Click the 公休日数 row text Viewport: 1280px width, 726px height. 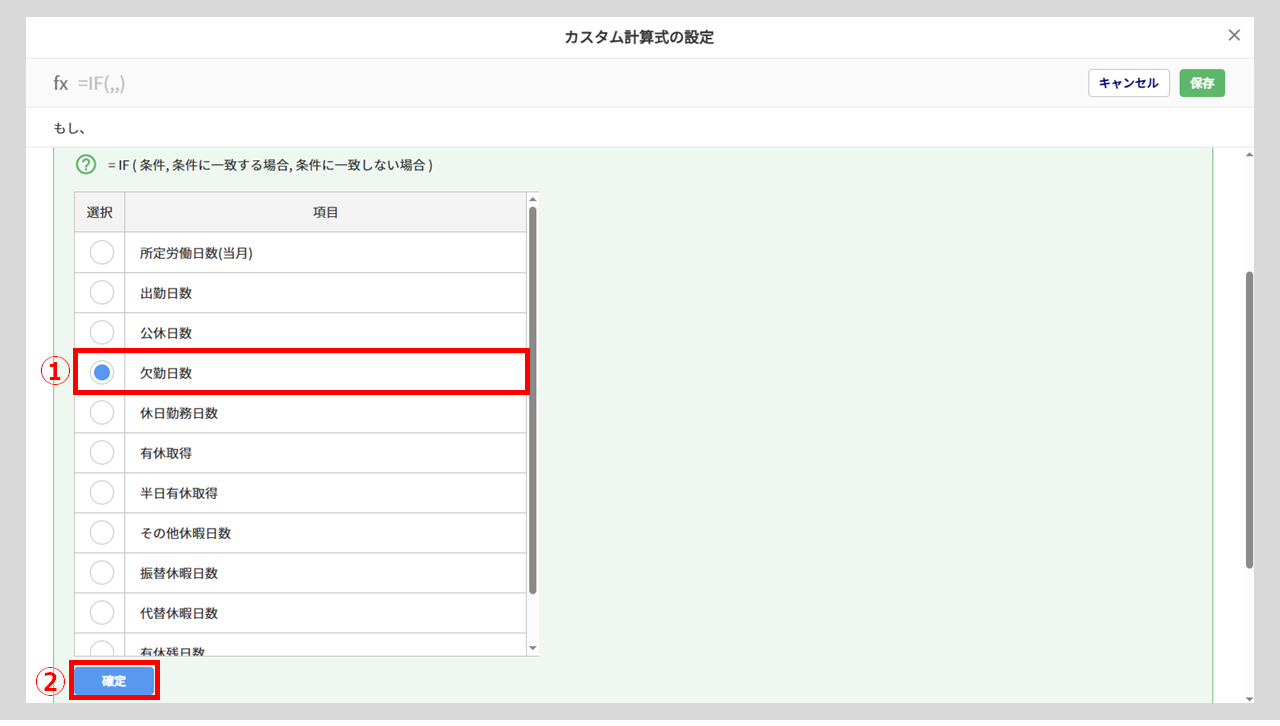166,333
